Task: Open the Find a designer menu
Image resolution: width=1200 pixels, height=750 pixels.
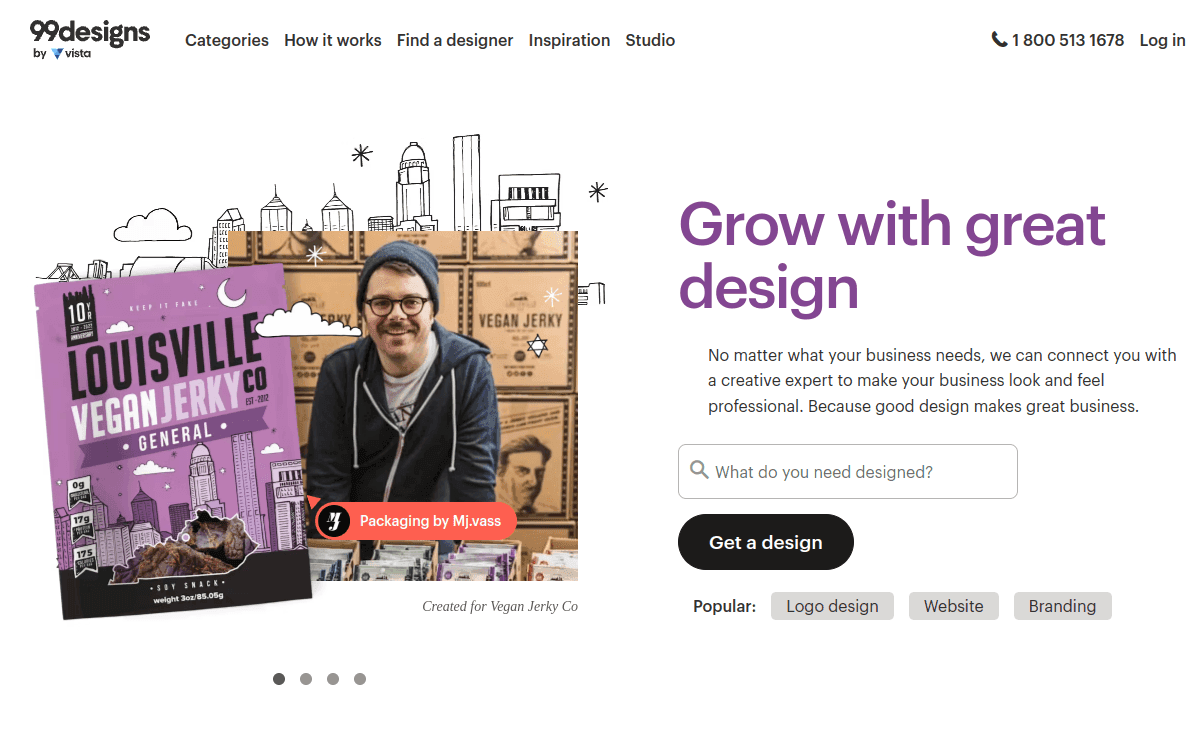Action: (455, 40)
